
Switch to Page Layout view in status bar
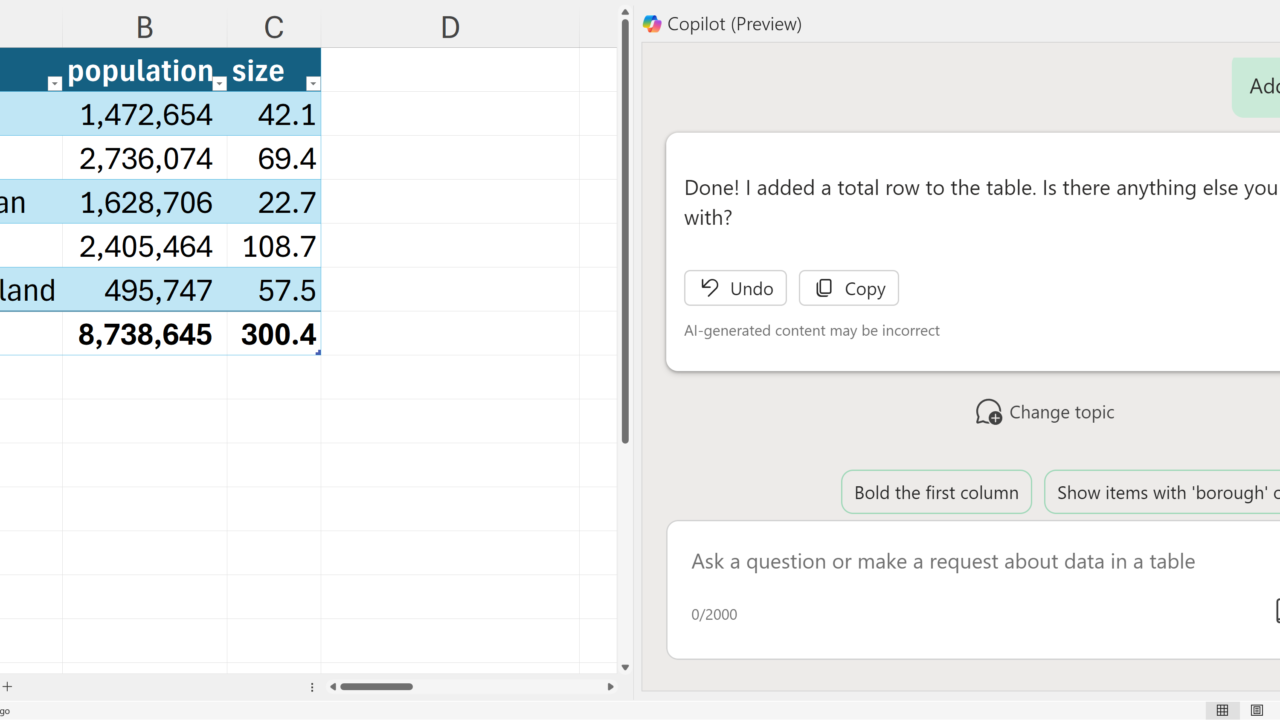pos(1257,710)
